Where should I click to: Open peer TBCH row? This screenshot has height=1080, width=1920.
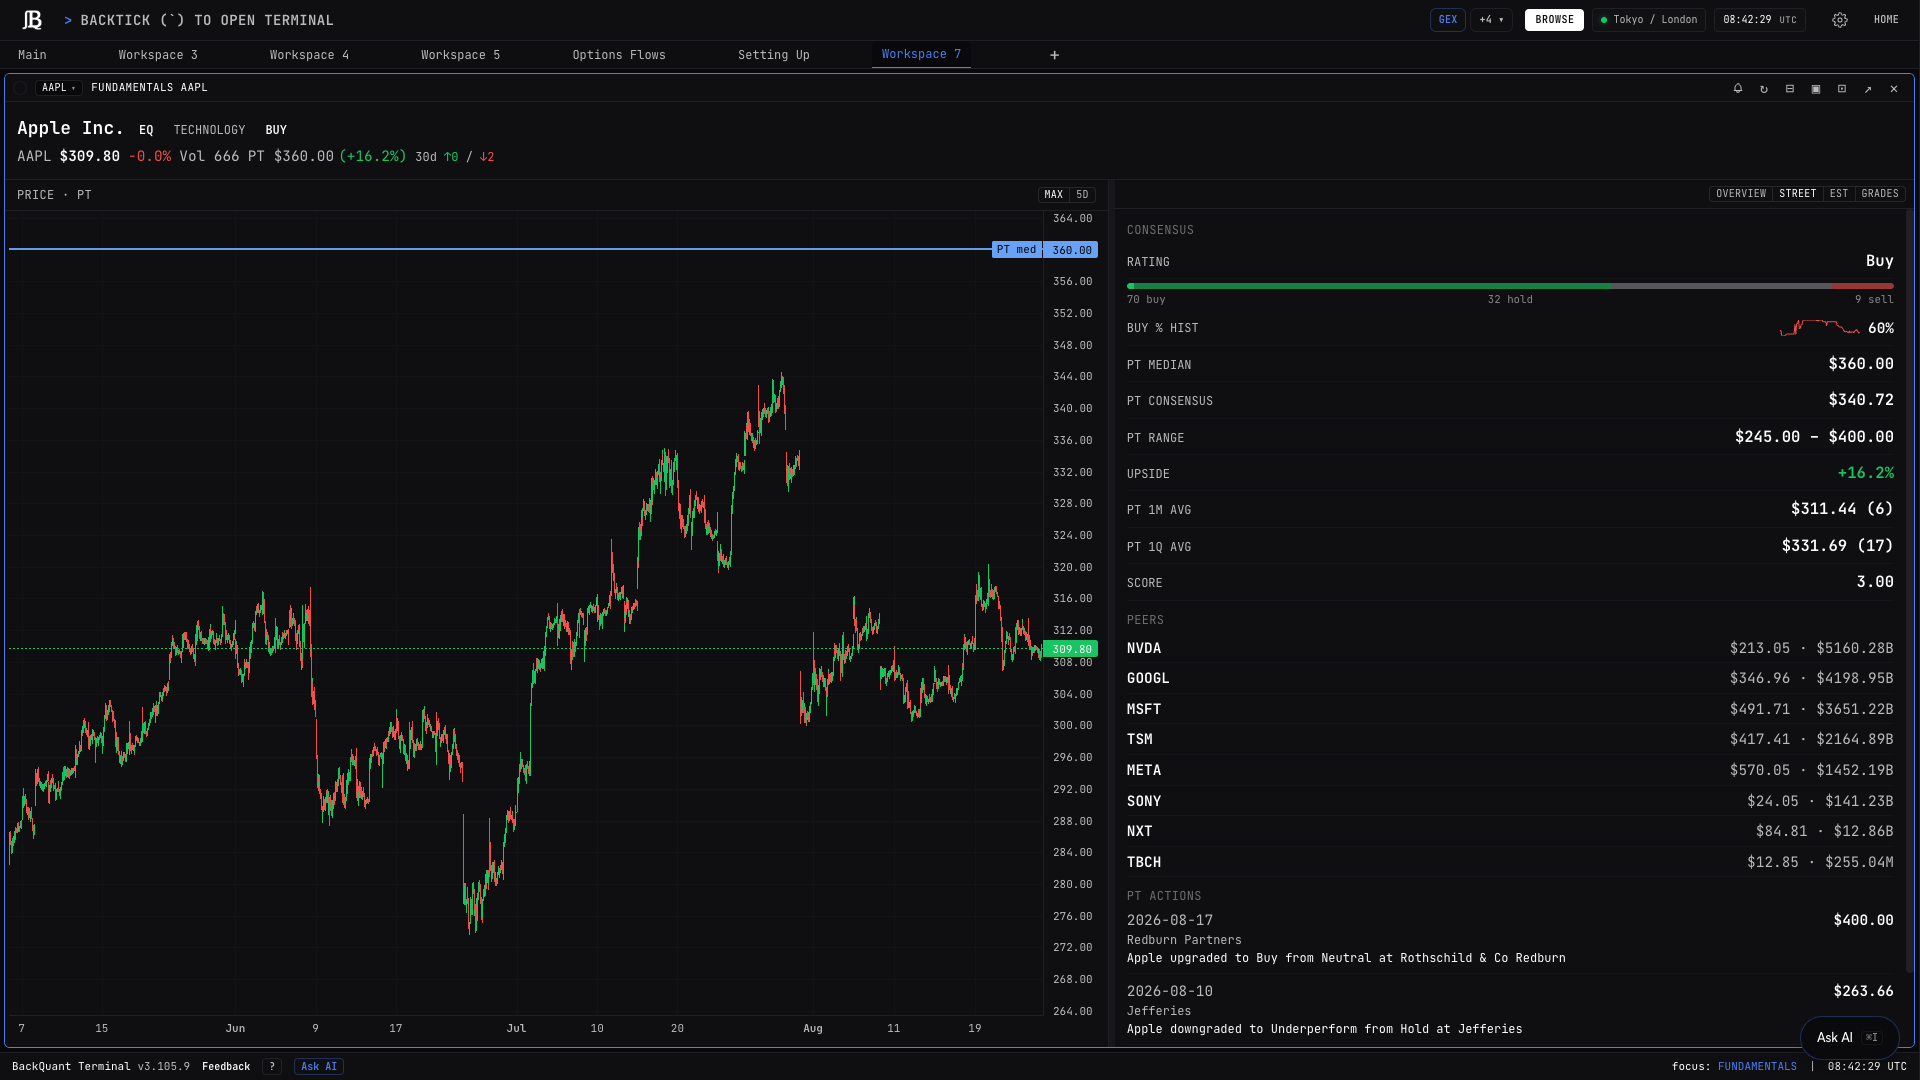click(x=1510, y=863)
